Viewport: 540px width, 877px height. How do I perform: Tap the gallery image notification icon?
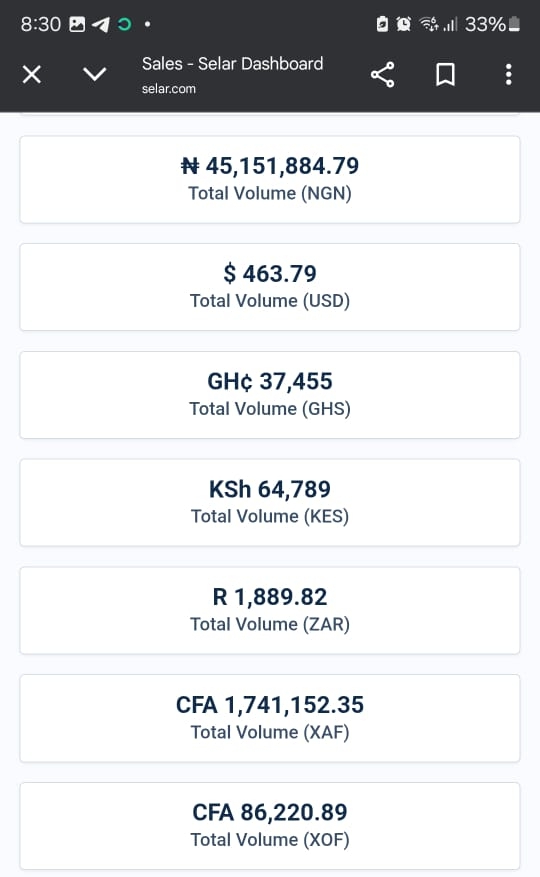click(x=77, y=24)
